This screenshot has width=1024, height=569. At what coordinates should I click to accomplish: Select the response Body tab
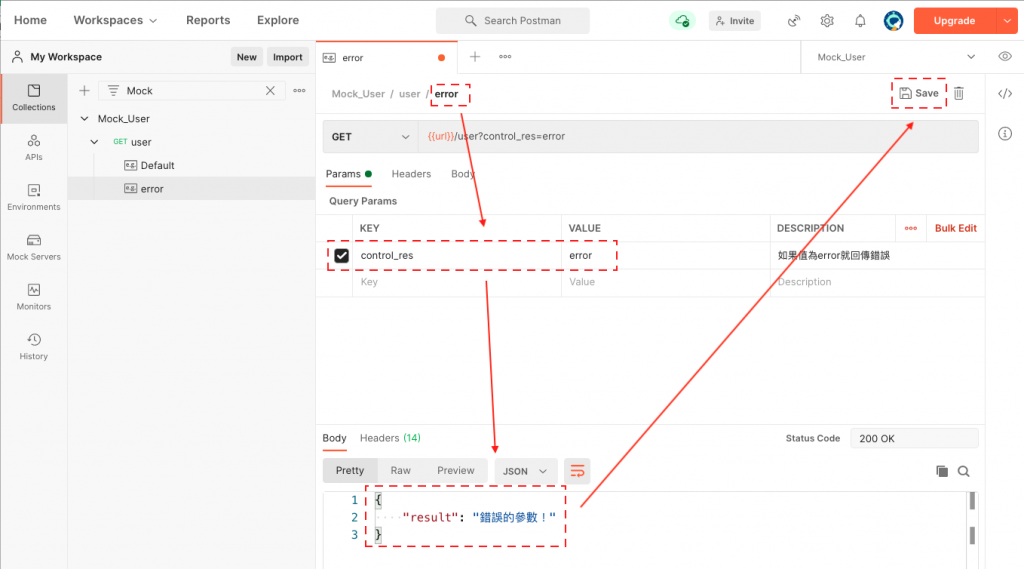point(334,438)
